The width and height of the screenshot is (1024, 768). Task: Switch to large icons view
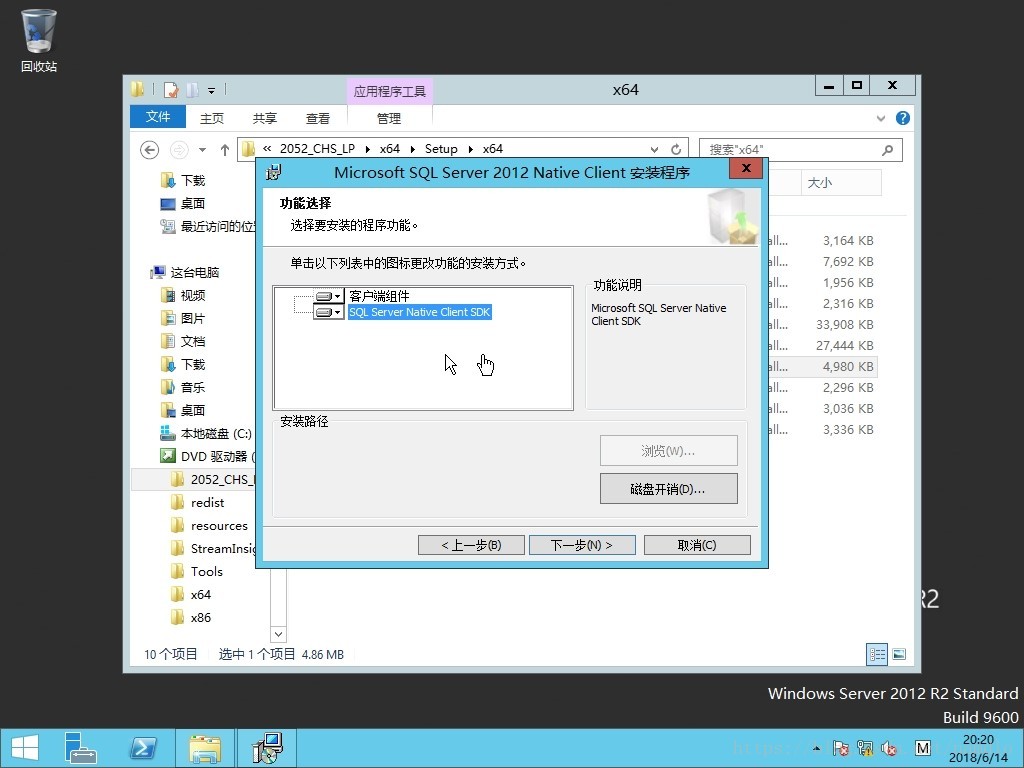[x=899, y=654]
